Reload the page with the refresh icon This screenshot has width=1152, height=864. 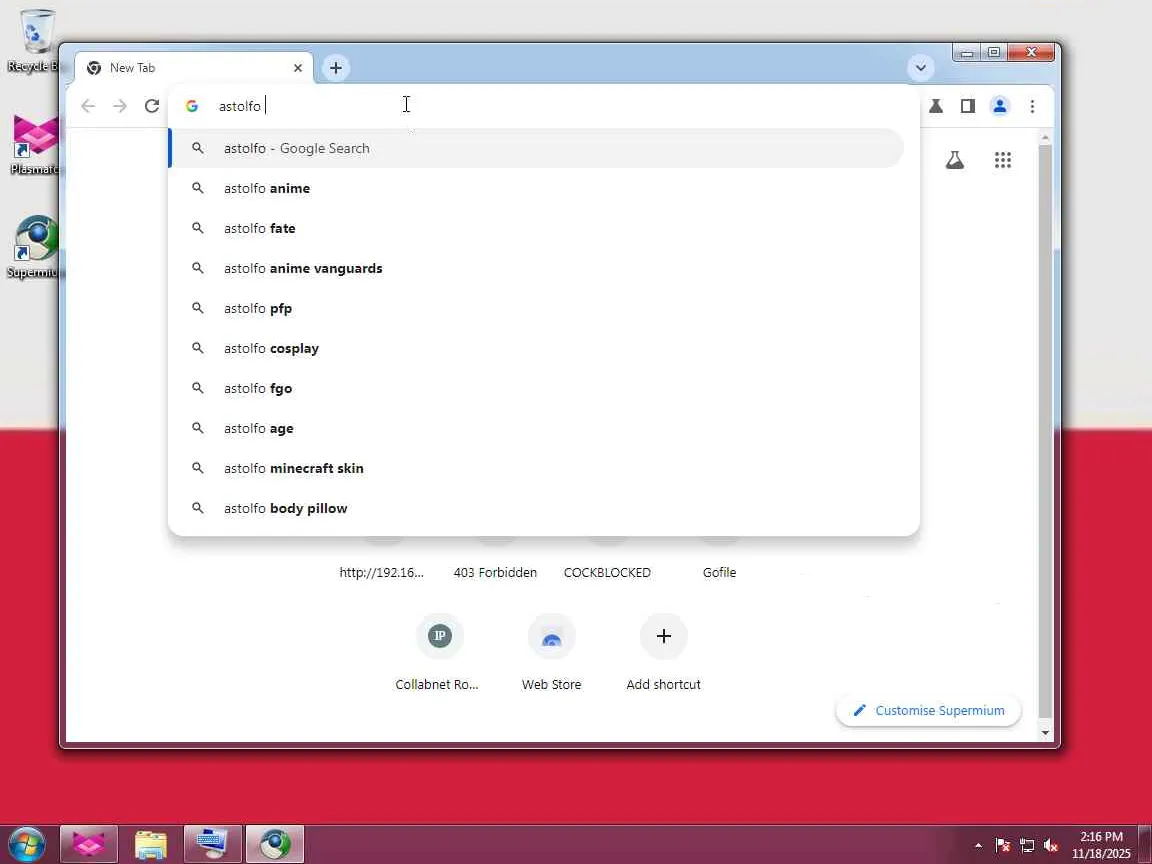[x=152, y=106]
